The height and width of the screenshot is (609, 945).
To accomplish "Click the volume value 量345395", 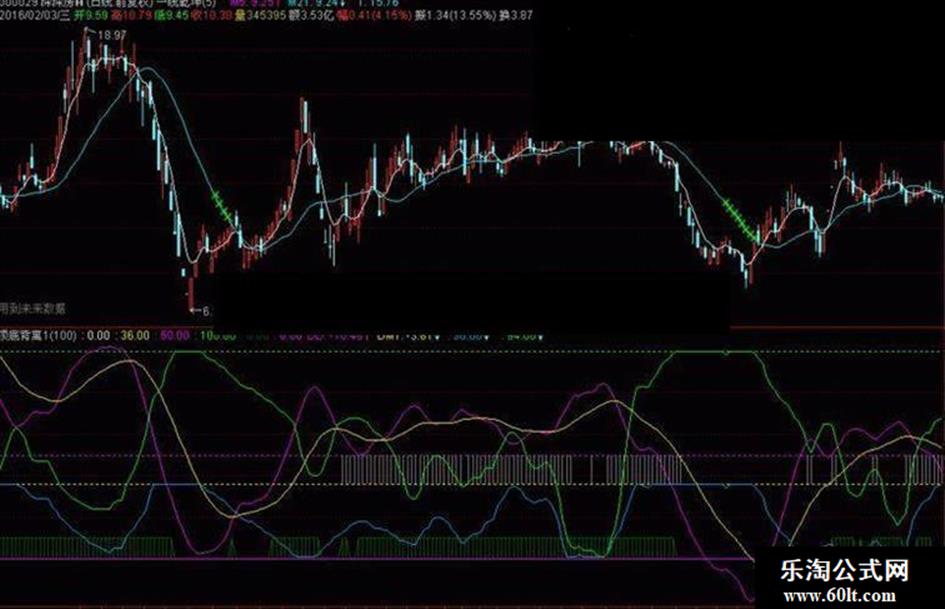I will coord(260,15).
